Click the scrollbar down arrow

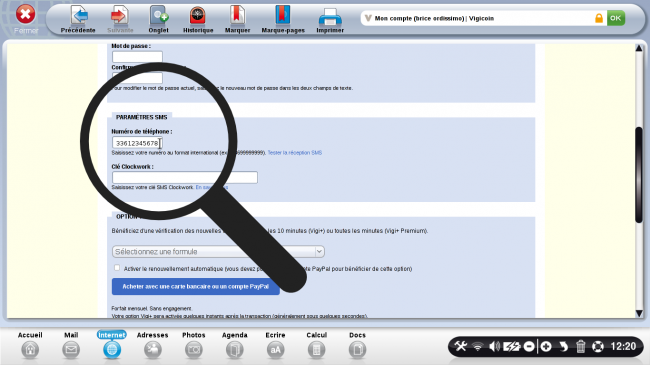[x=639, y=313]
